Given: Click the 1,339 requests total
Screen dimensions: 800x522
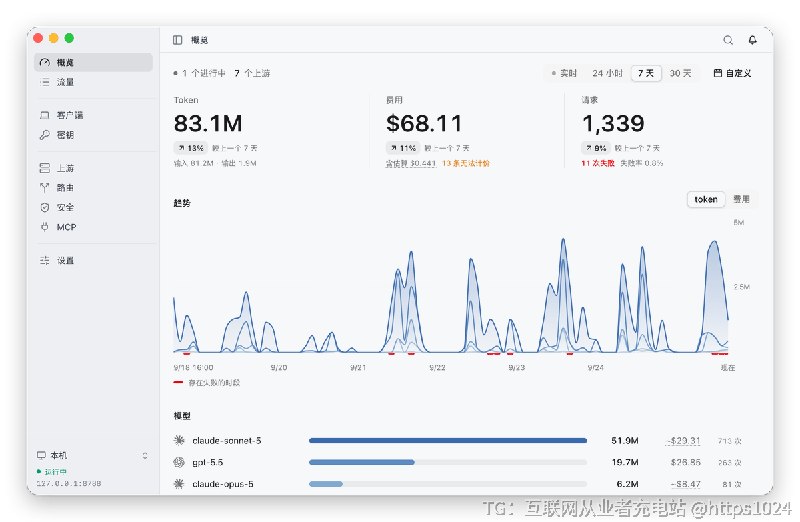Looking at the screenshot, I should [x=613, y=123].
